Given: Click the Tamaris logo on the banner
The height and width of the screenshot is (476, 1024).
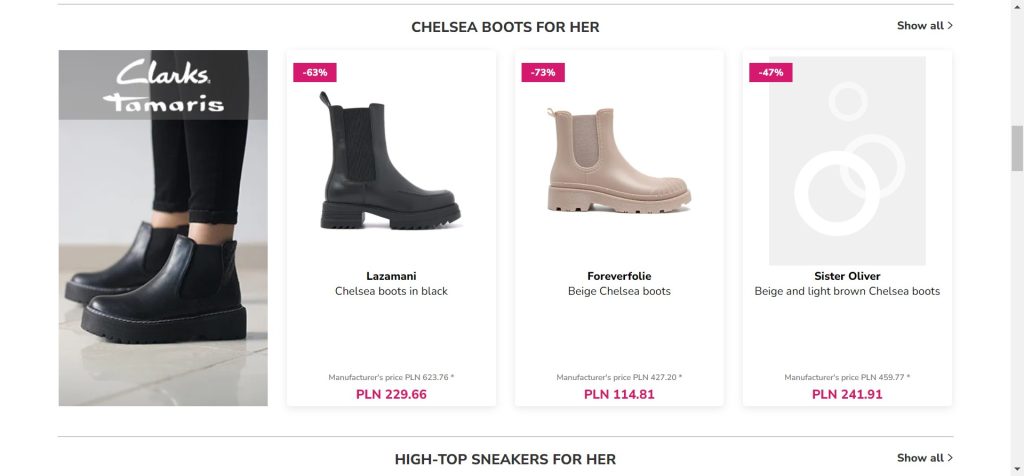Looking at the screenshot, I should click(163, 102).
